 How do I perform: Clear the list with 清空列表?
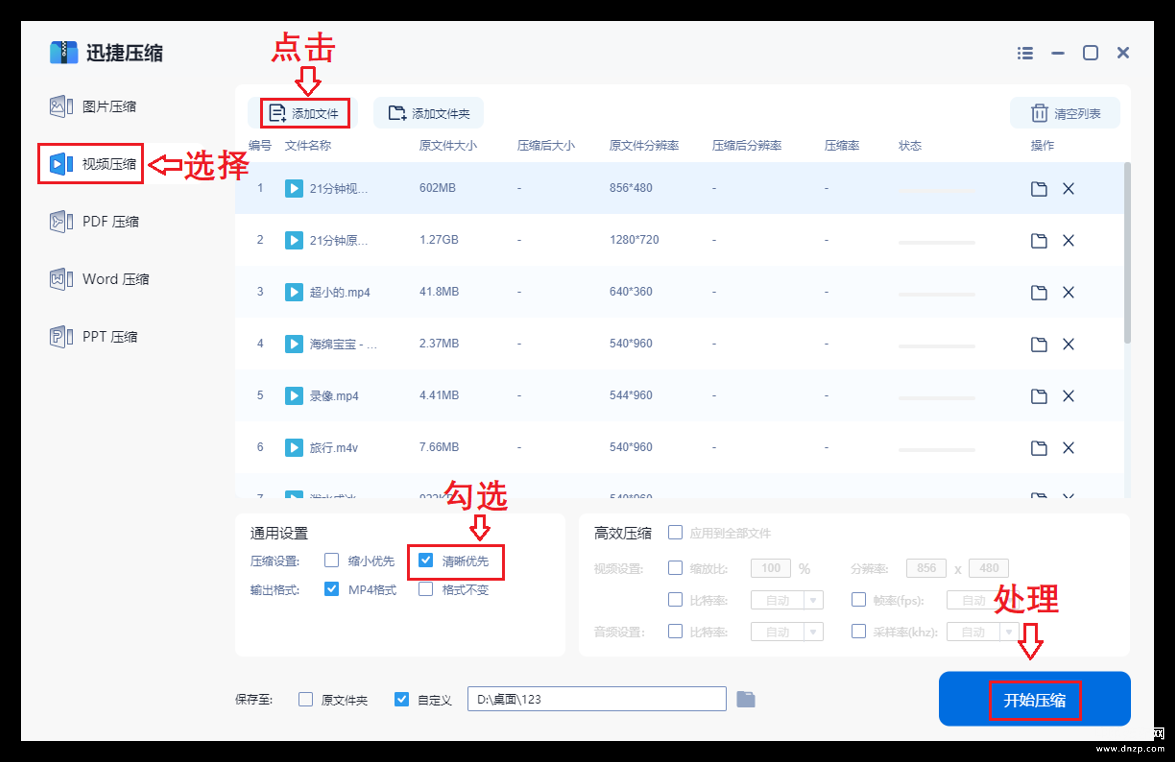(1066, 113)
